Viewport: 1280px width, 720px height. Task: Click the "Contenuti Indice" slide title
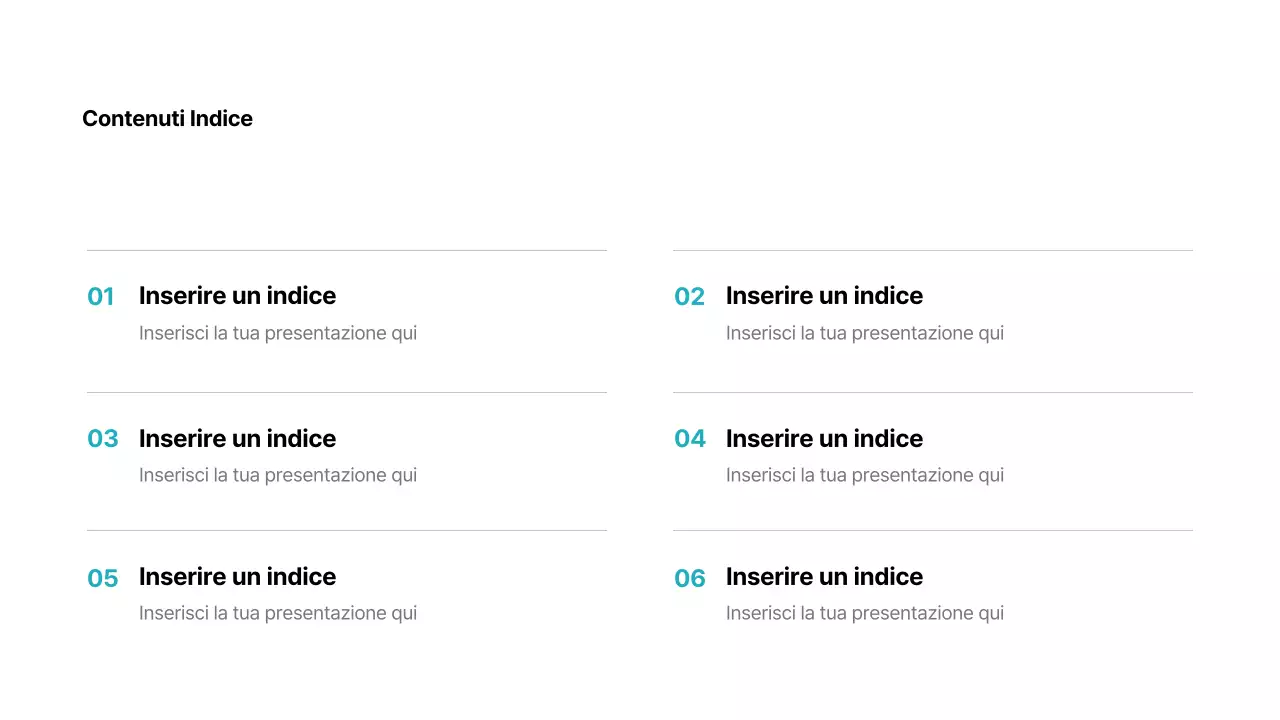[x=167, y=118]
